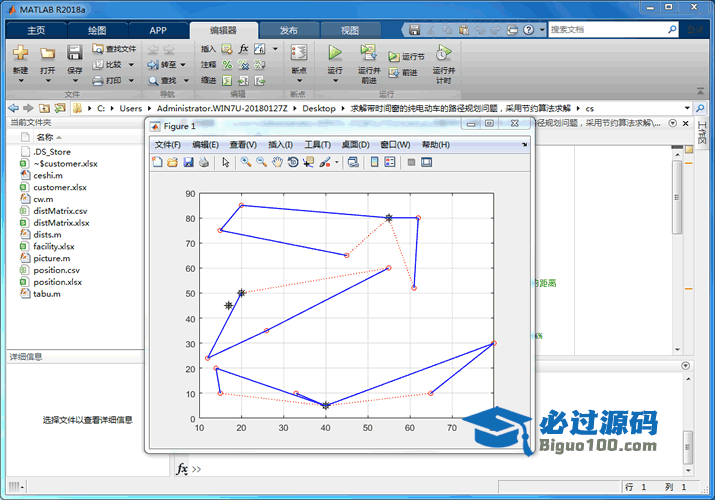This screenshot has width=715, height=500.
Task: Click the back navigation arrow
Action: (x=14, y=108)
